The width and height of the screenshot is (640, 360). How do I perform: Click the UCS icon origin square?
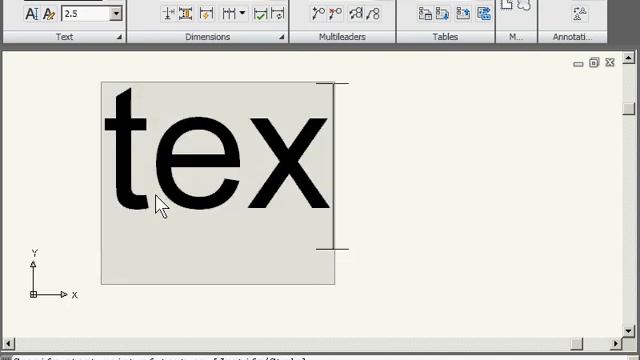coord(33,294)
